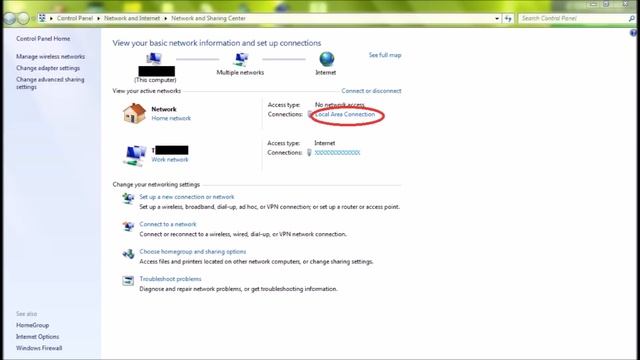
Task: Click Choose homegroup and sharing options
Action: click(x=193, y=251)
